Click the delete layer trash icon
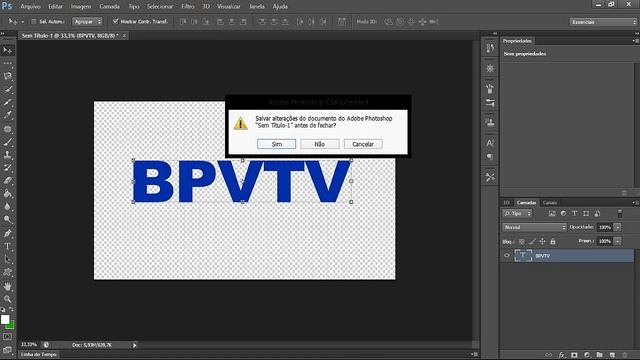The image size is (640, 360). 624,355
